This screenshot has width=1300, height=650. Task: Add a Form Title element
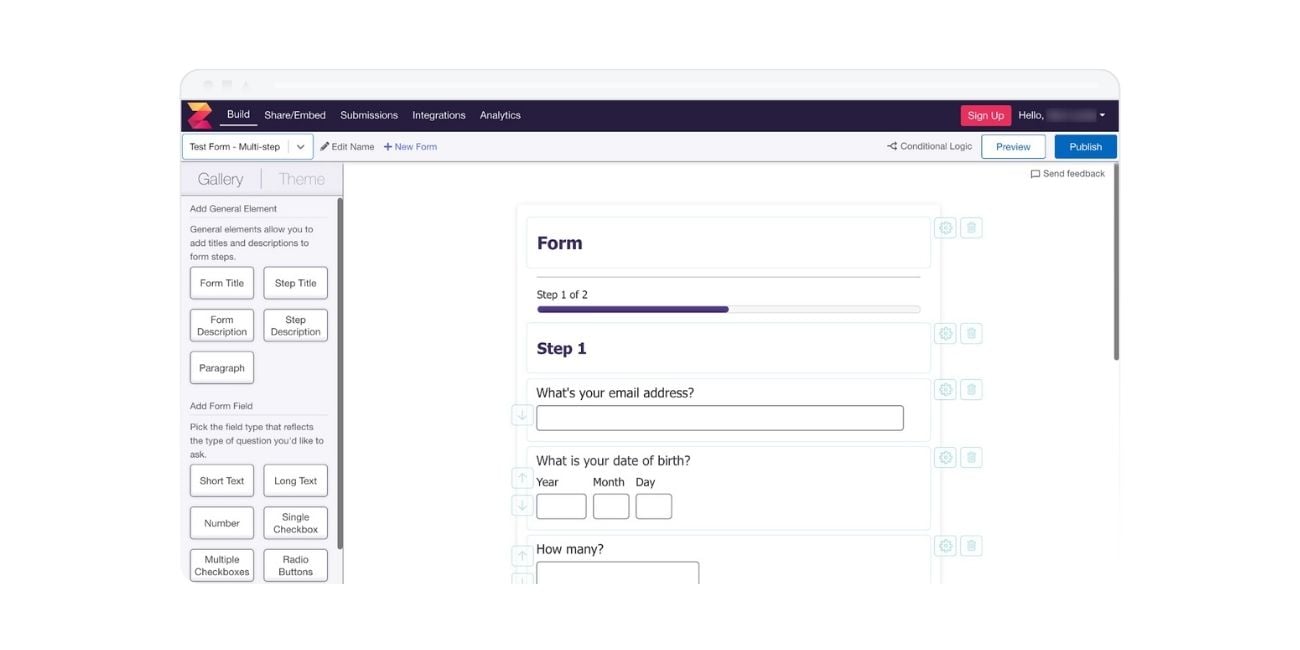tap(222, 283)
